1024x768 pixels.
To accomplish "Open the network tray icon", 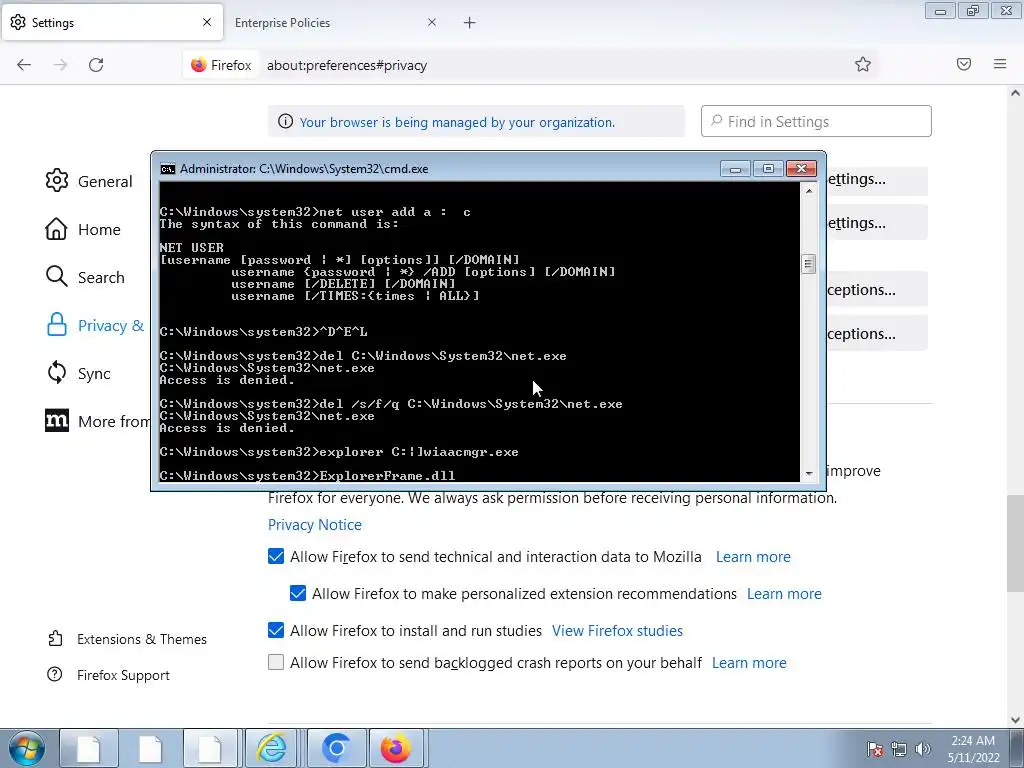I will (899, 749).
